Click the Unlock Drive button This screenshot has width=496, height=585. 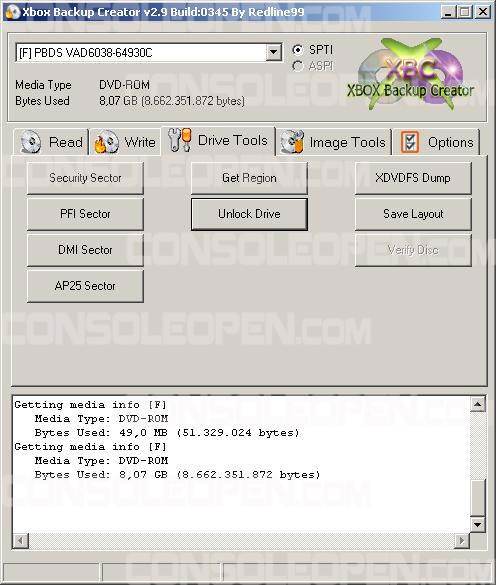click(x=249, y=214)
